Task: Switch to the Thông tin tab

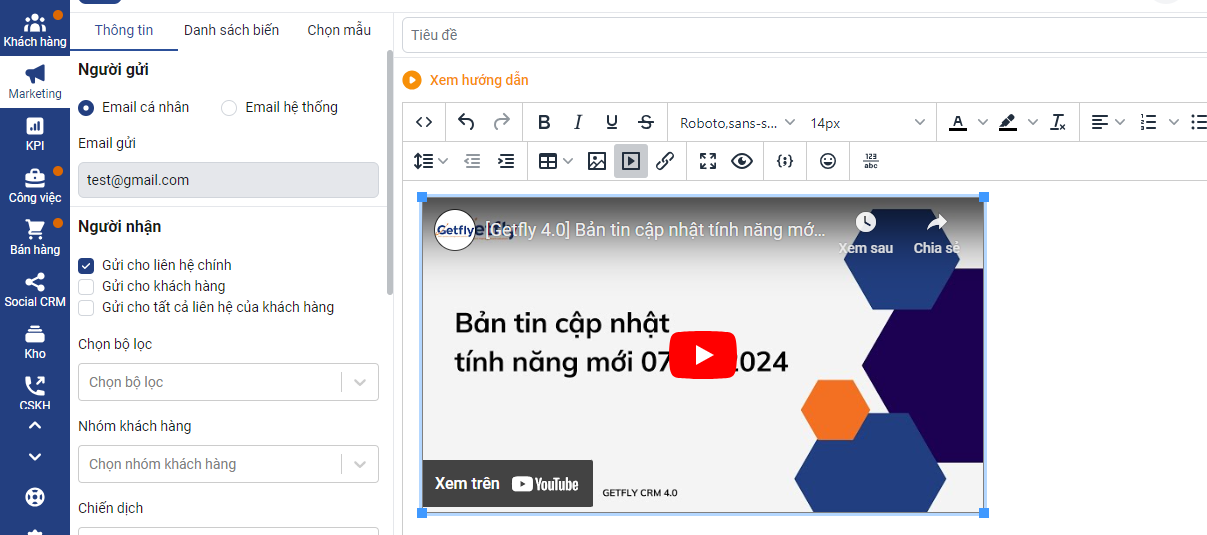Action: (x=124, y=30)
